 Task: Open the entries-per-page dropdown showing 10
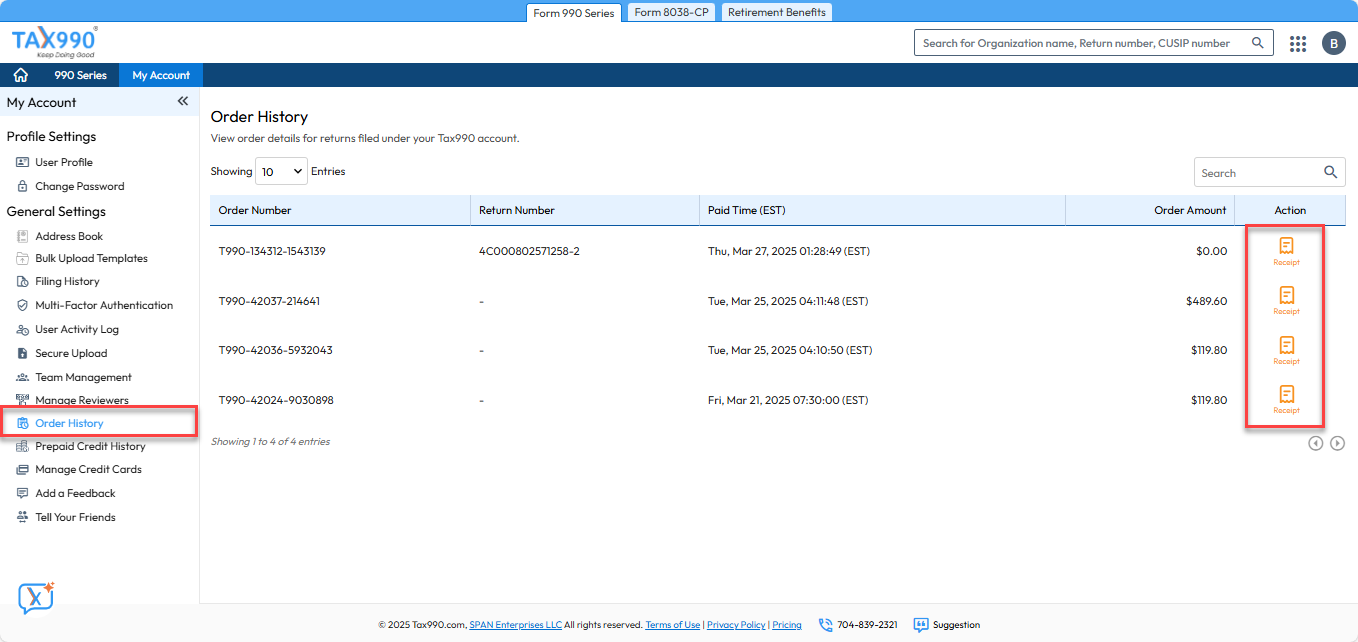[x=281, y=171]
